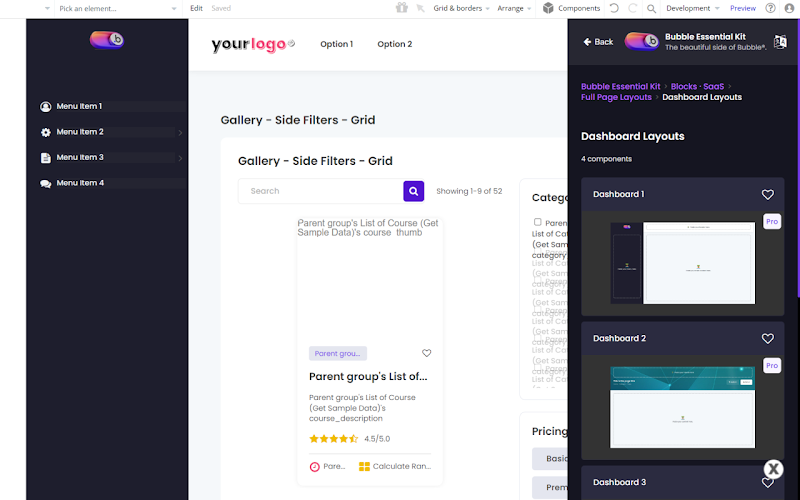Open the Preview link
This screenshot has width=800, height=500.
click(x=742, y=8)
